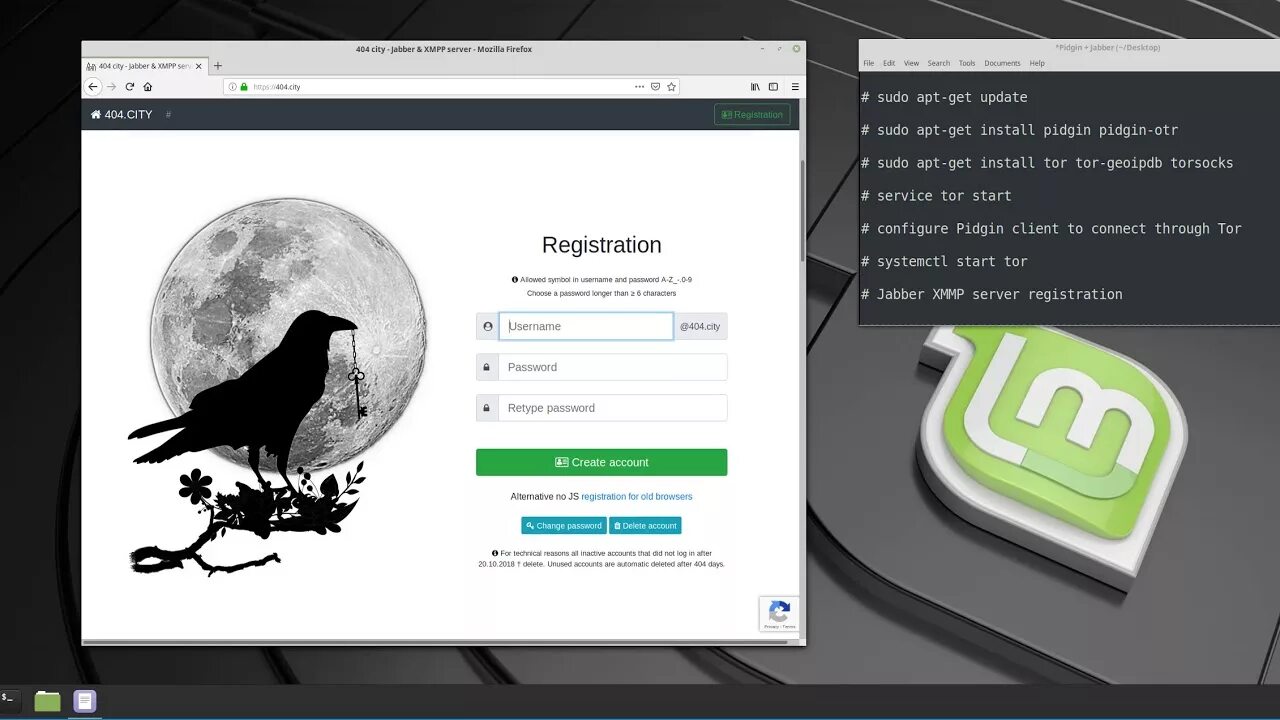Screen dimensions: 1280x720
Task: Click the # link in navbar
Action: tap(168, 114)
